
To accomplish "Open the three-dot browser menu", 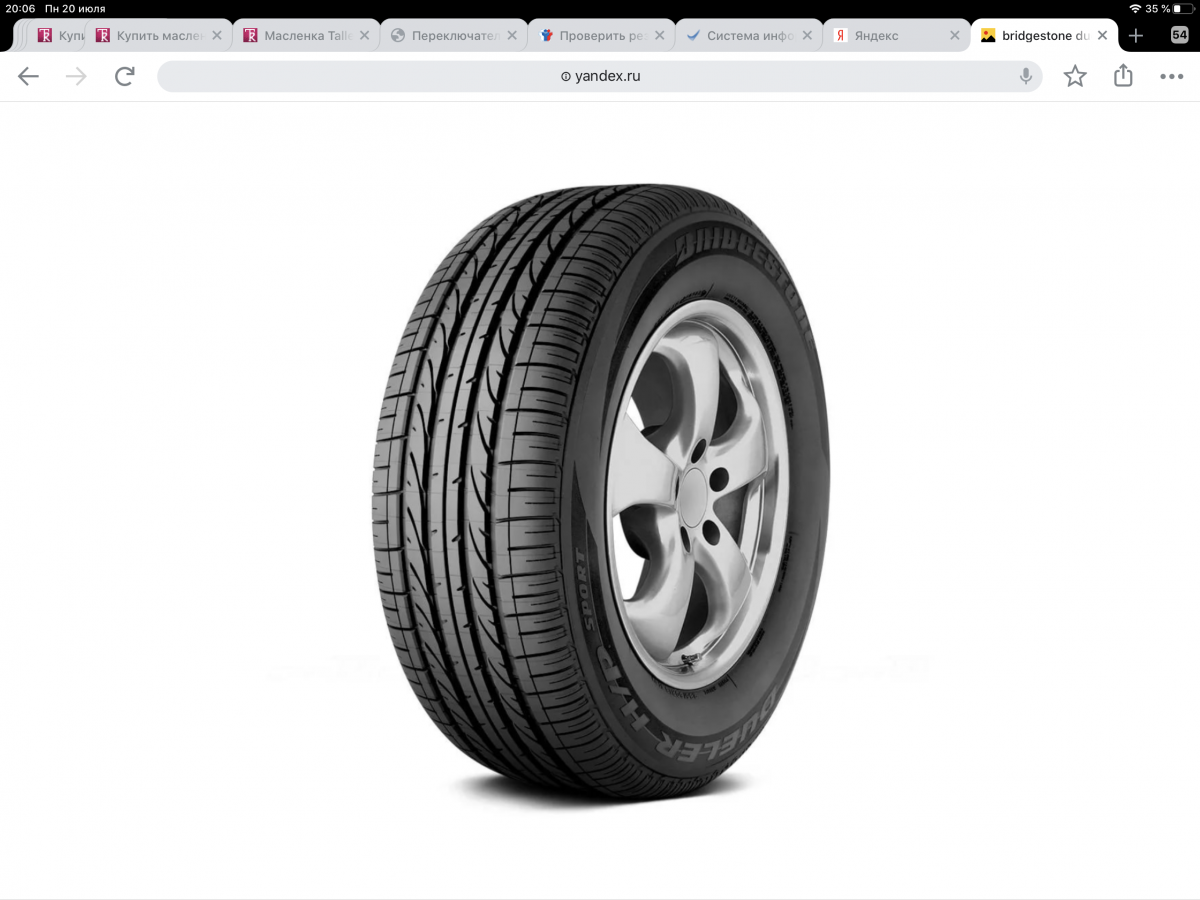I will click(1171, 76).
